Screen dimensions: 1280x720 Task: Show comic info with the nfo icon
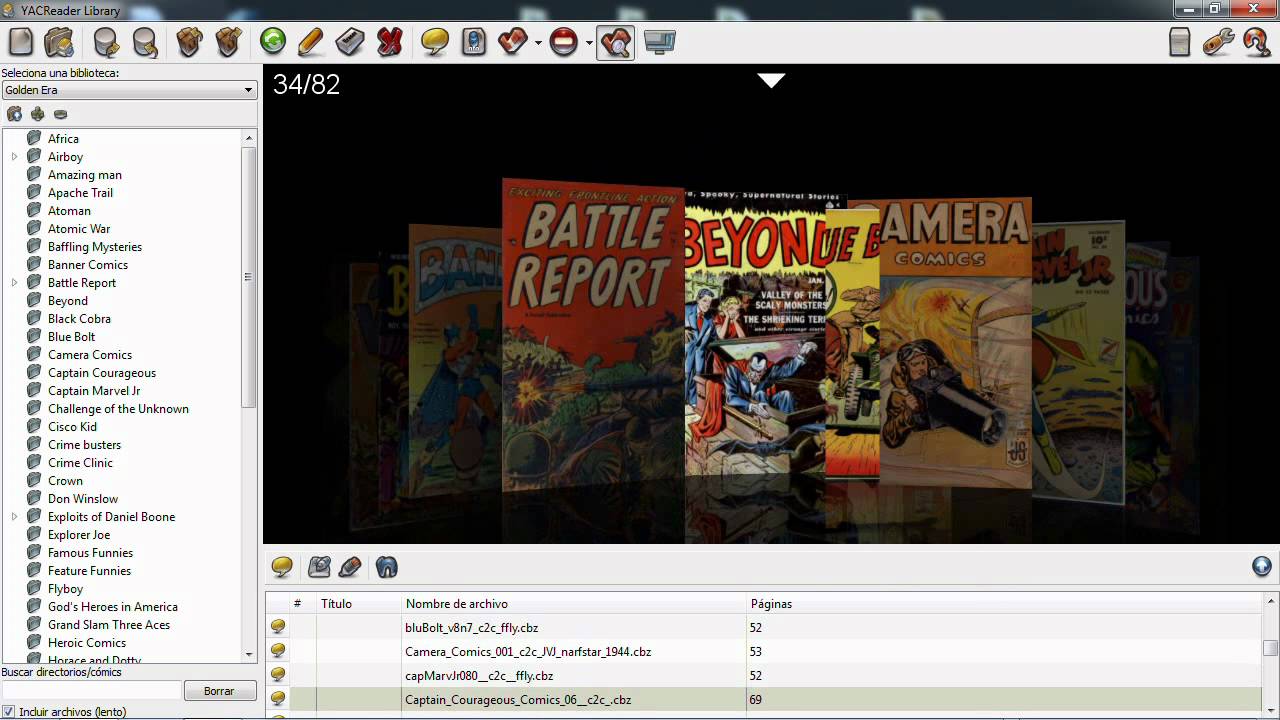click(x=474, y=42)
